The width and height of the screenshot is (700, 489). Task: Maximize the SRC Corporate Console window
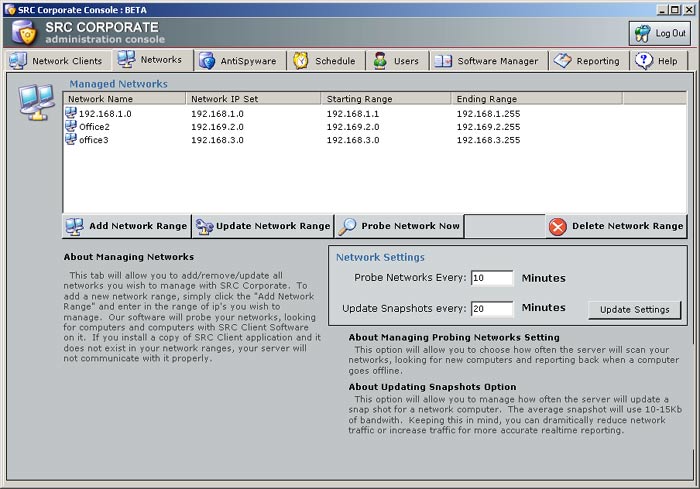675,9
